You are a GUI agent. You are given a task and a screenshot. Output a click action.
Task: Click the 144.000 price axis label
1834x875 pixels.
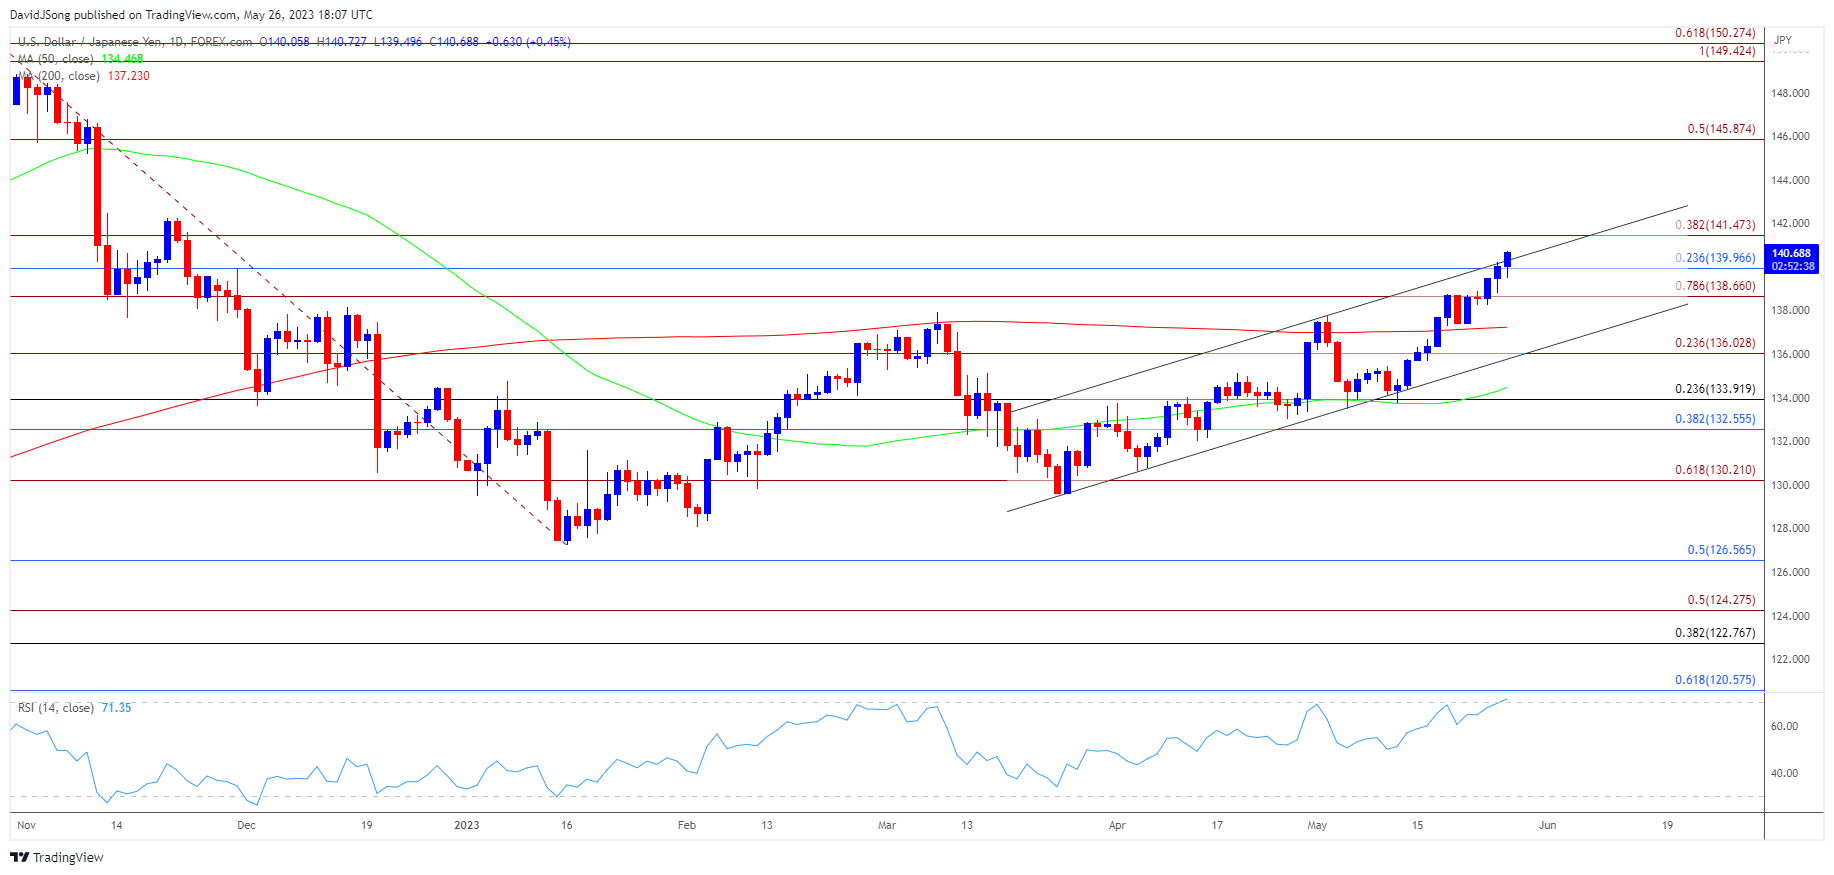(x=1790, y=180)
